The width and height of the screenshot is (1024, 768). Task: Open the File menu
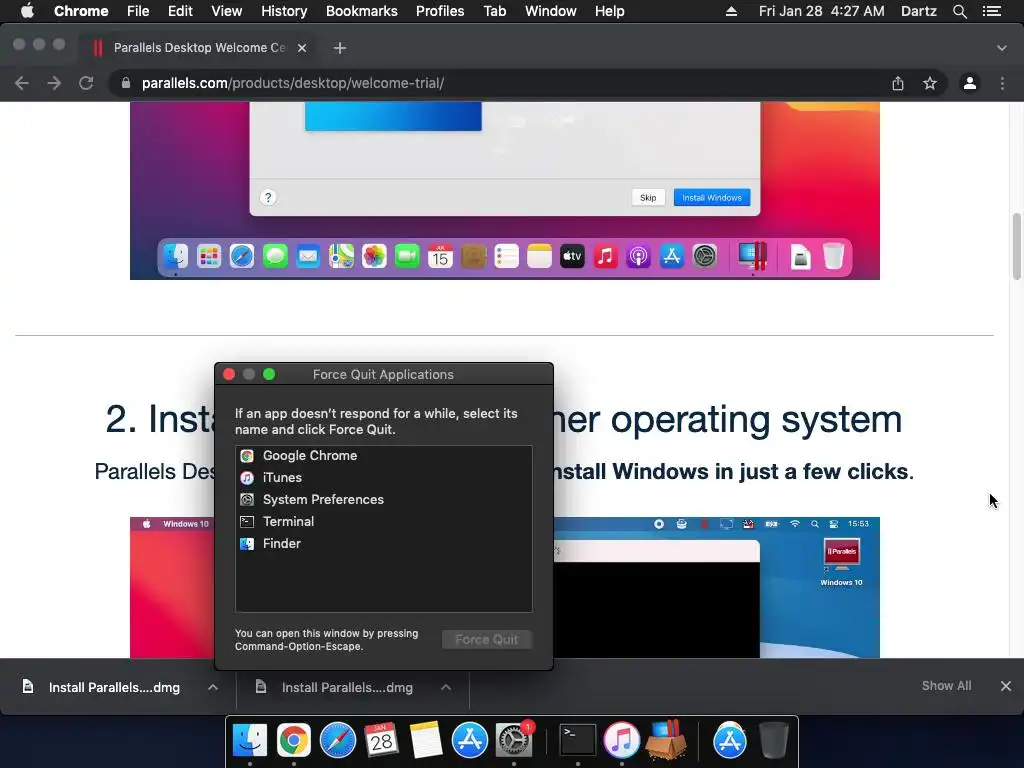point(138,11)
